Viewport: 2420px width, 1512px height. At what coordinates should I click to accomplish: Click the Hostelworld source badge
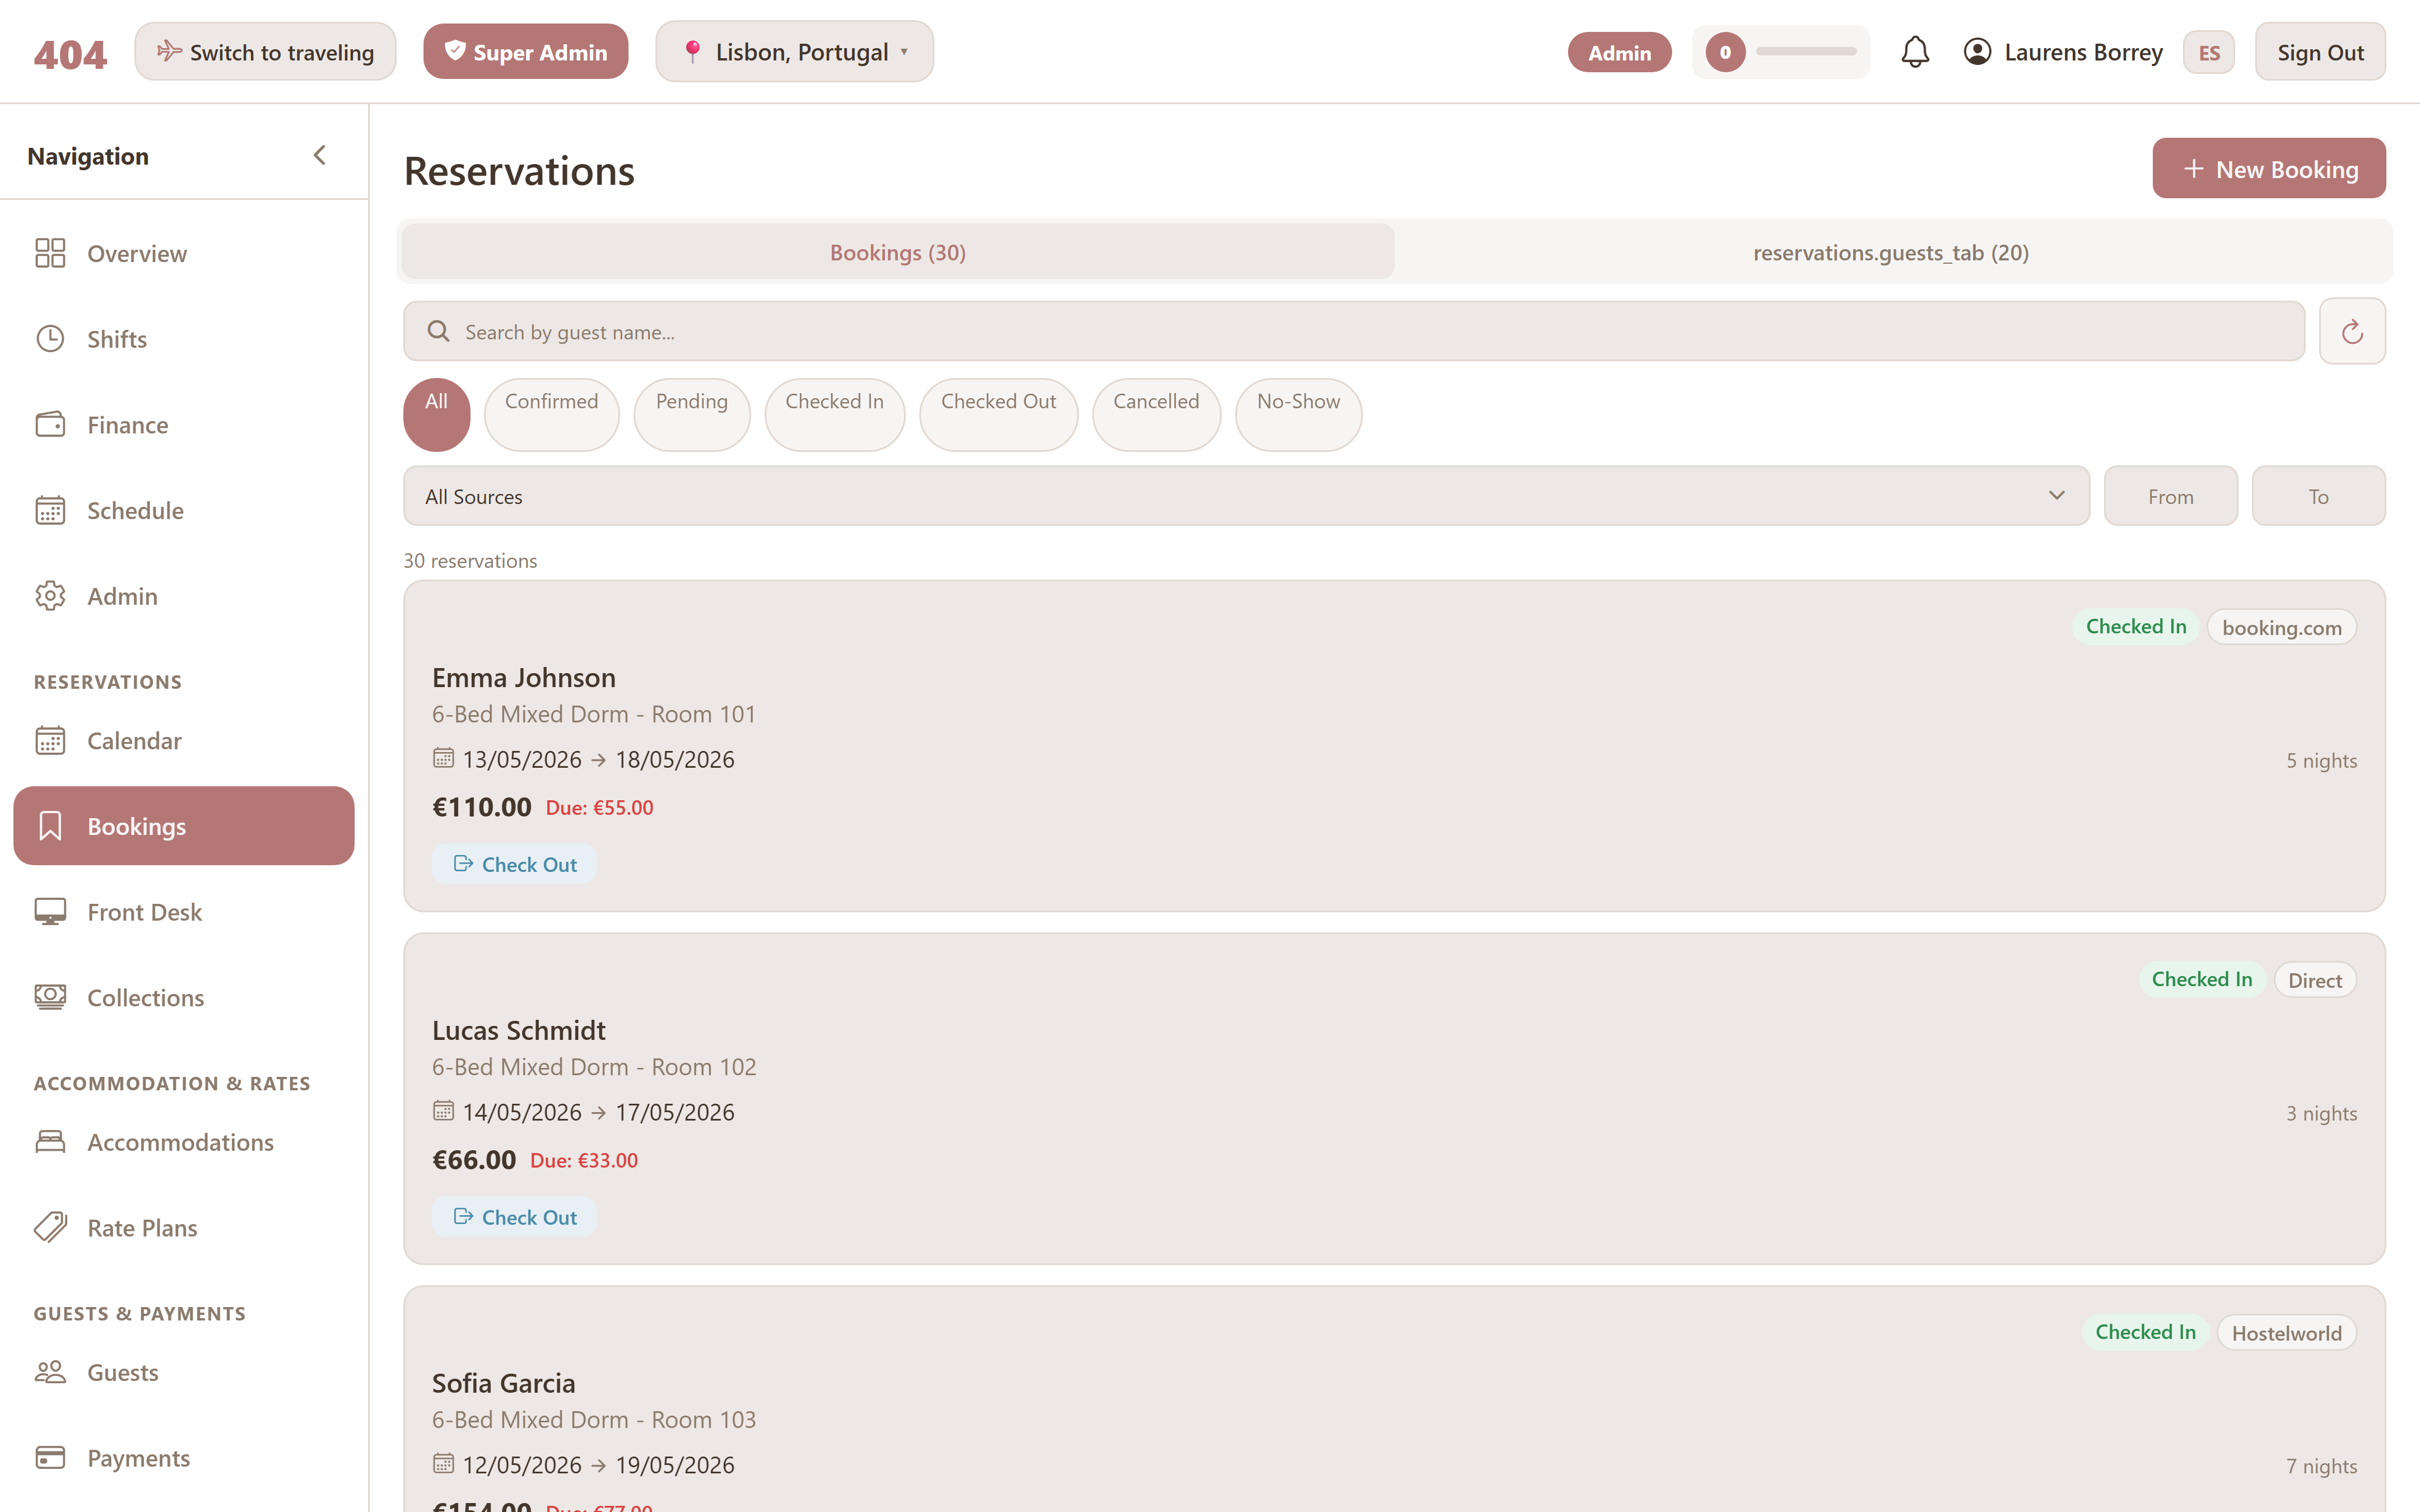(x=2286, y=1332)
